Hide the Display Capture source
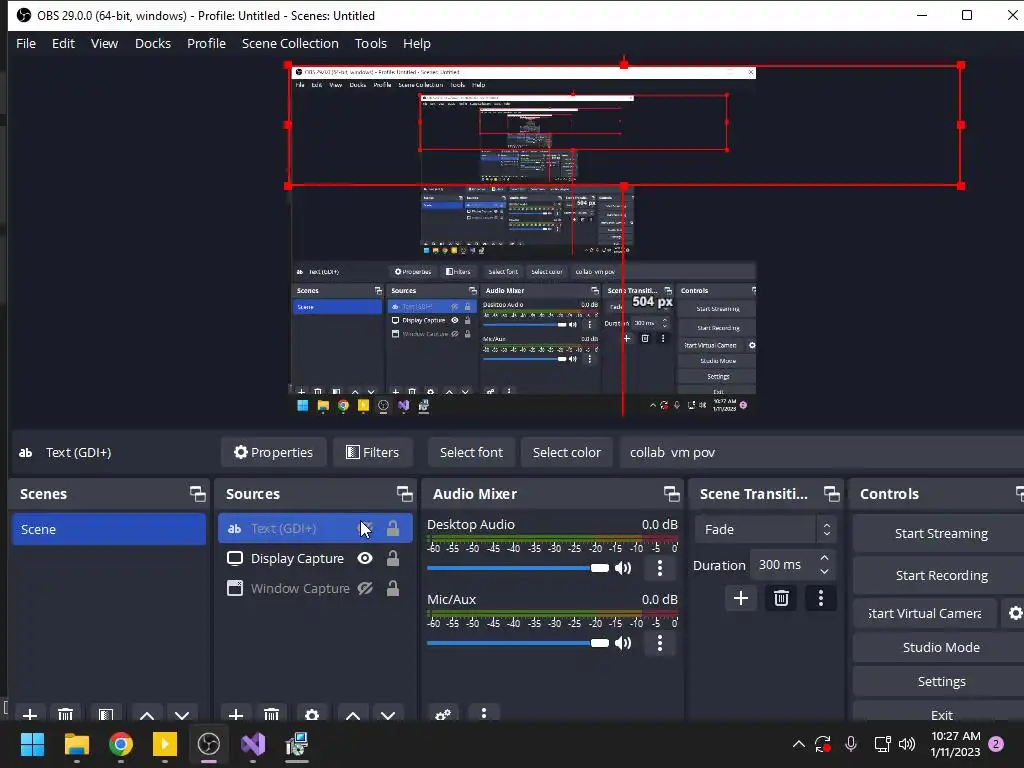The width and height of the screenshot is (1024, 768). pos(365,558)
